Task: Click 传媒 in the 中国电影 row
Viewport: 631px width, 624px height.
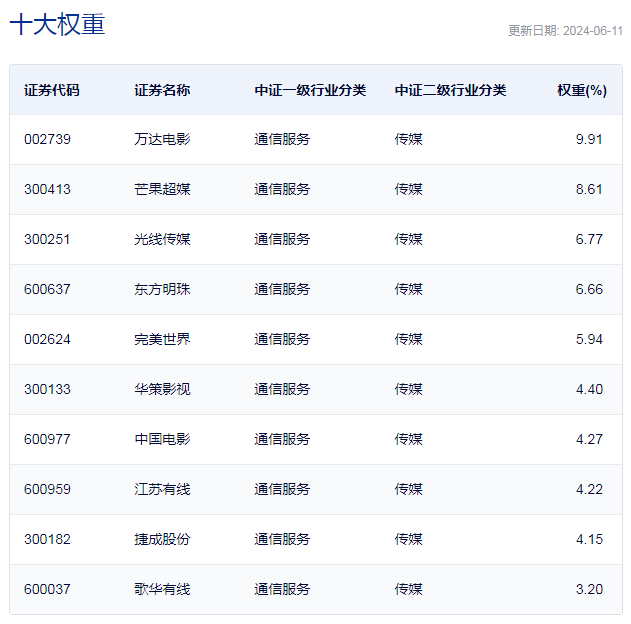Action: 408,439
